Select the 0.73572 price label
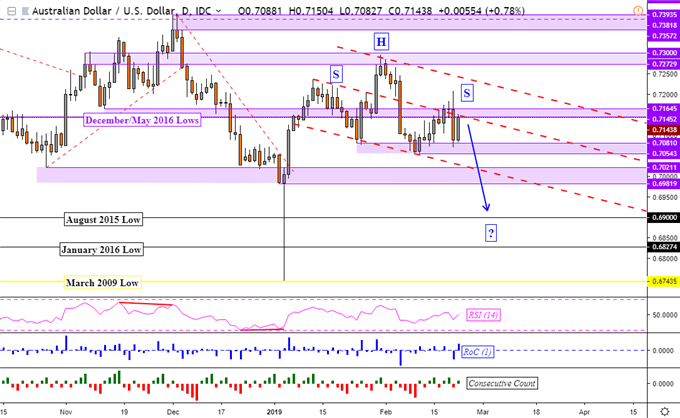The width and height of the screenshot is (680, 418). tap(663, 36)
